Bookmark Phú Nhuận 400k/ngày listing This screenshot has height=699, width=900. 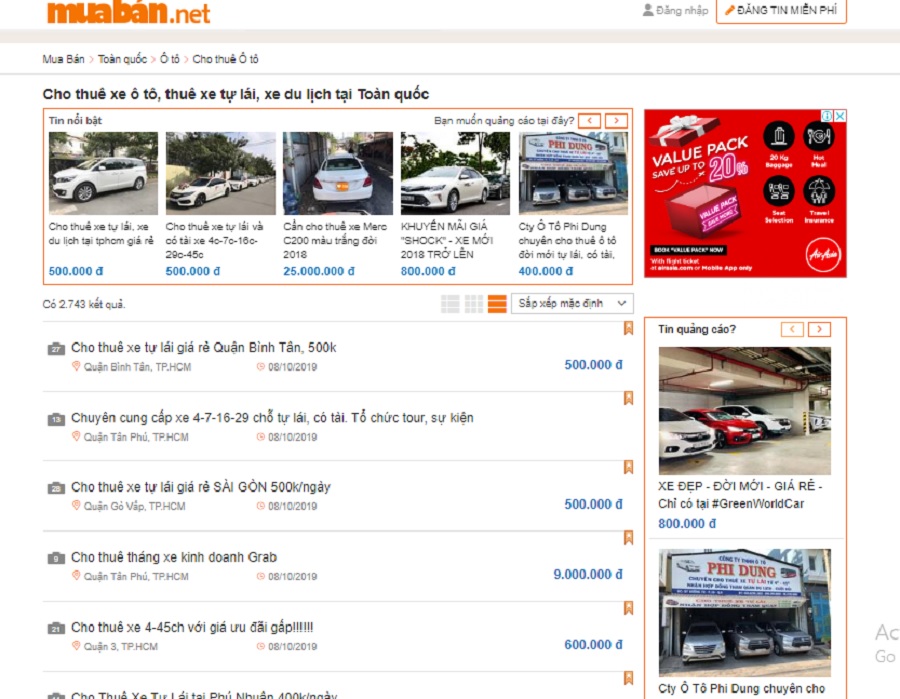click(x=629, y=678)
